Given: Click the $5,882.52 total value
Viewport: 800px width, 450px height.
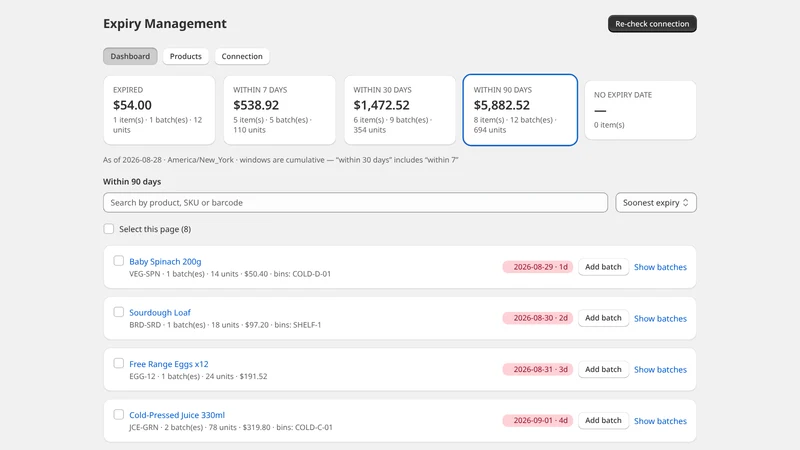Looking at the screenshot, I should click(502, 105).
